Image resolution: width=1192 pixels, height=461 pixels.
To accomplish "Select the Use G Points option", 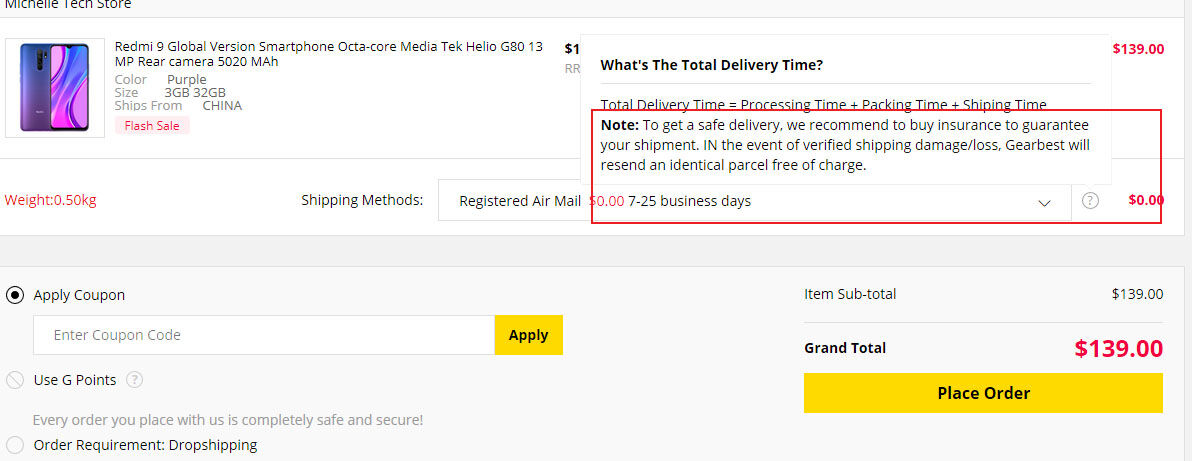I will coord(15,380).
